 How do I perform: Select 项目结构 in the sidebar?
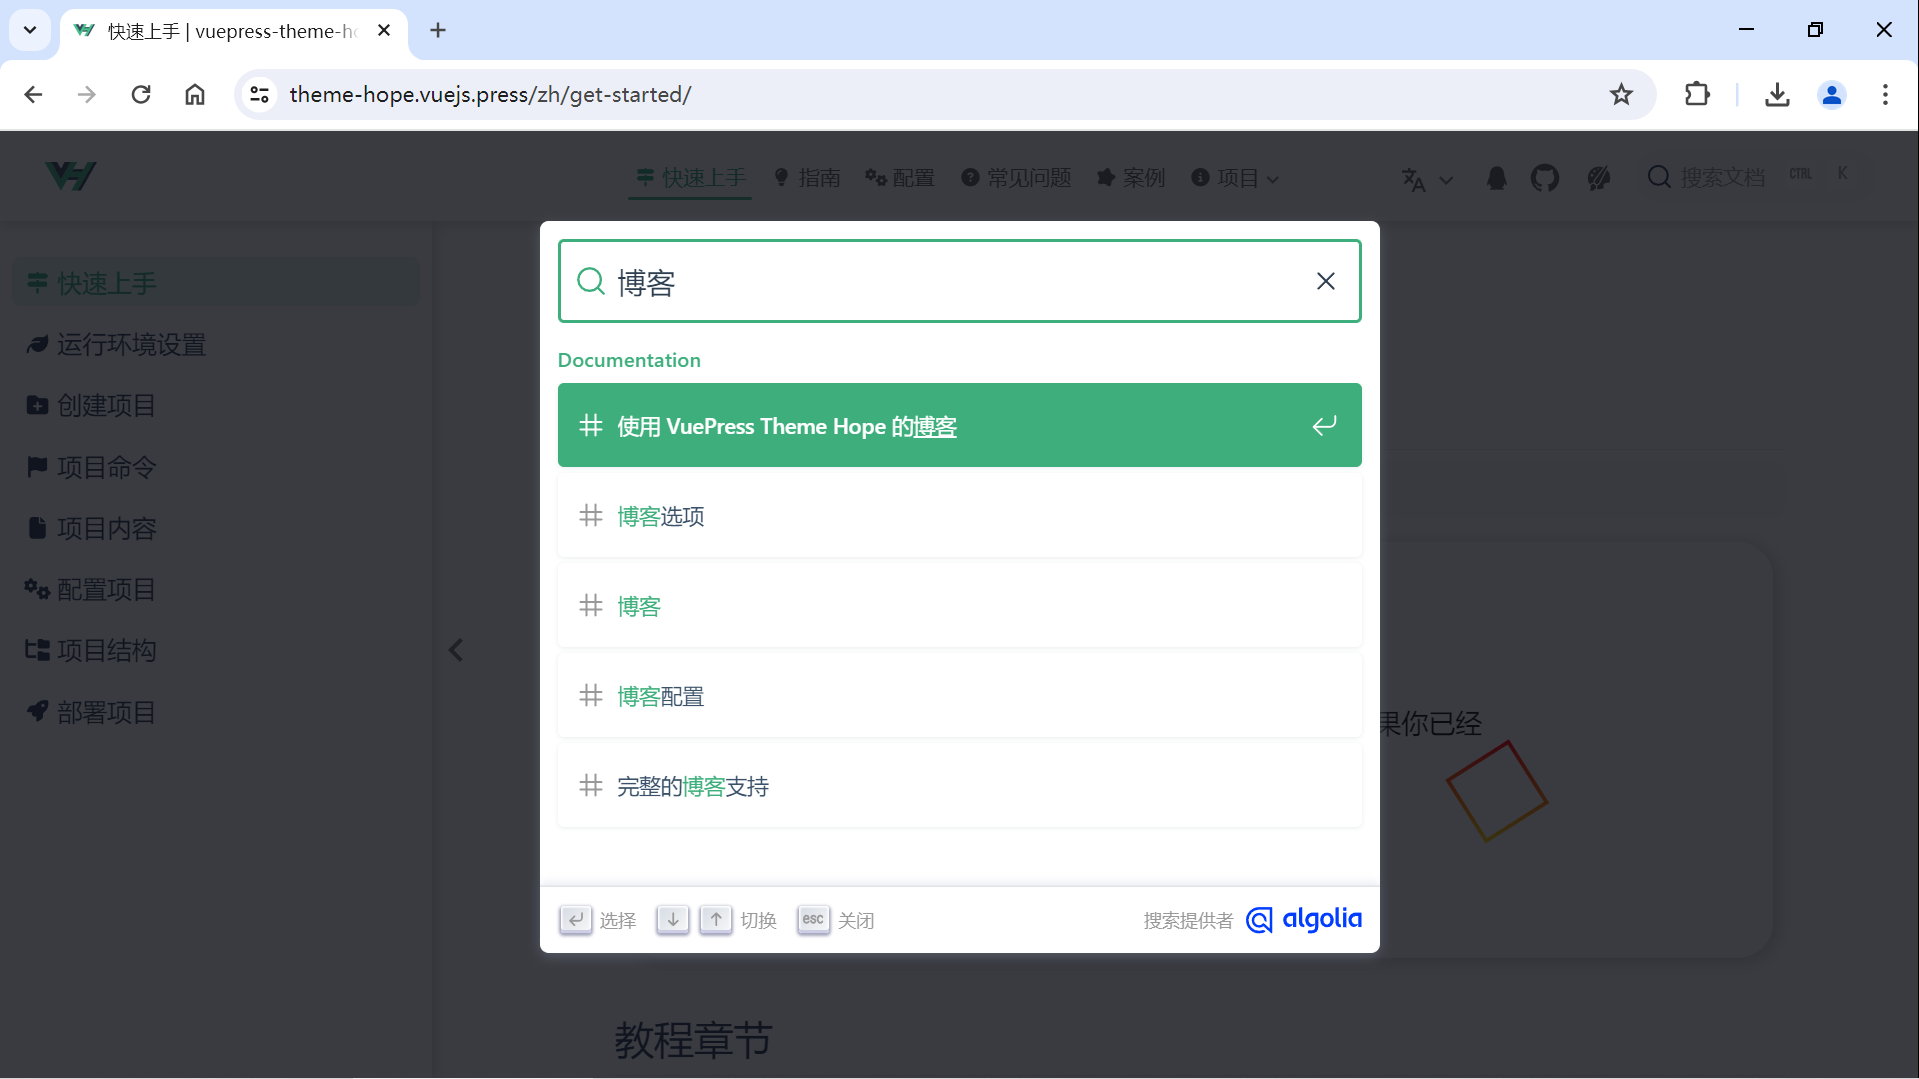216,650
